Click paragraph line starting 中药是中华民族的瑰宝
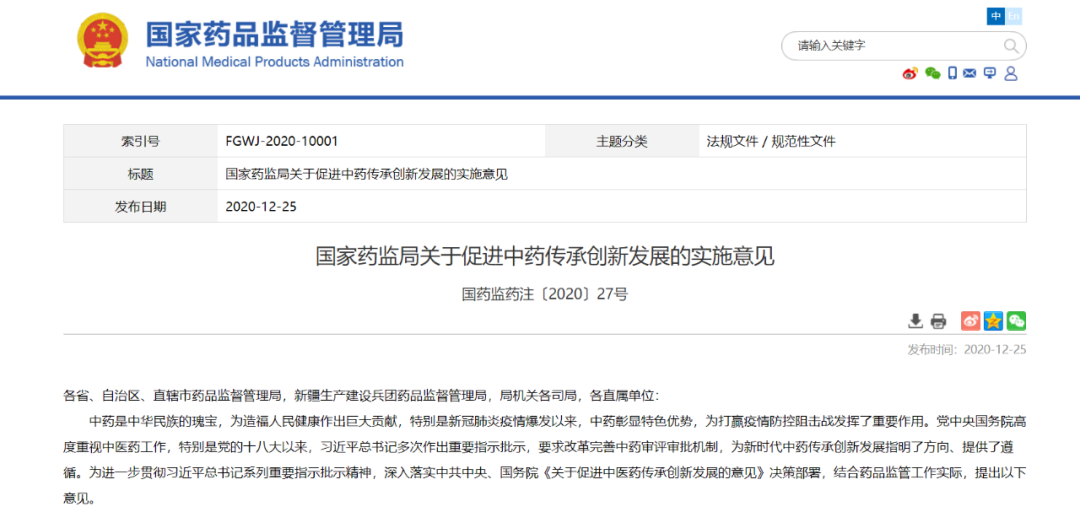 tap(558, 421)
